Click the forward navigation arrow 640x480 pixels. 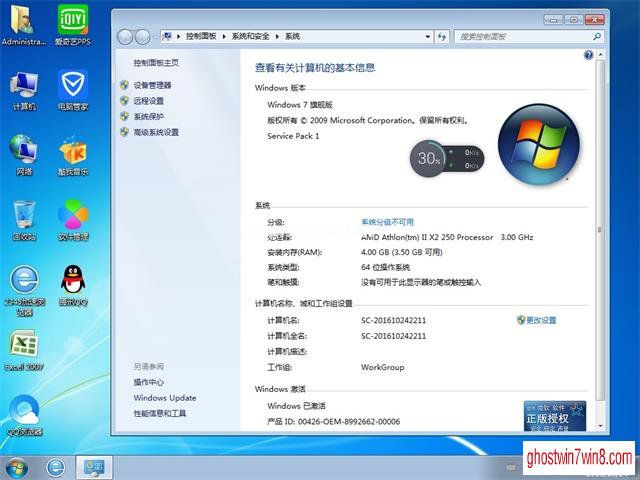(x=142, y=37)
